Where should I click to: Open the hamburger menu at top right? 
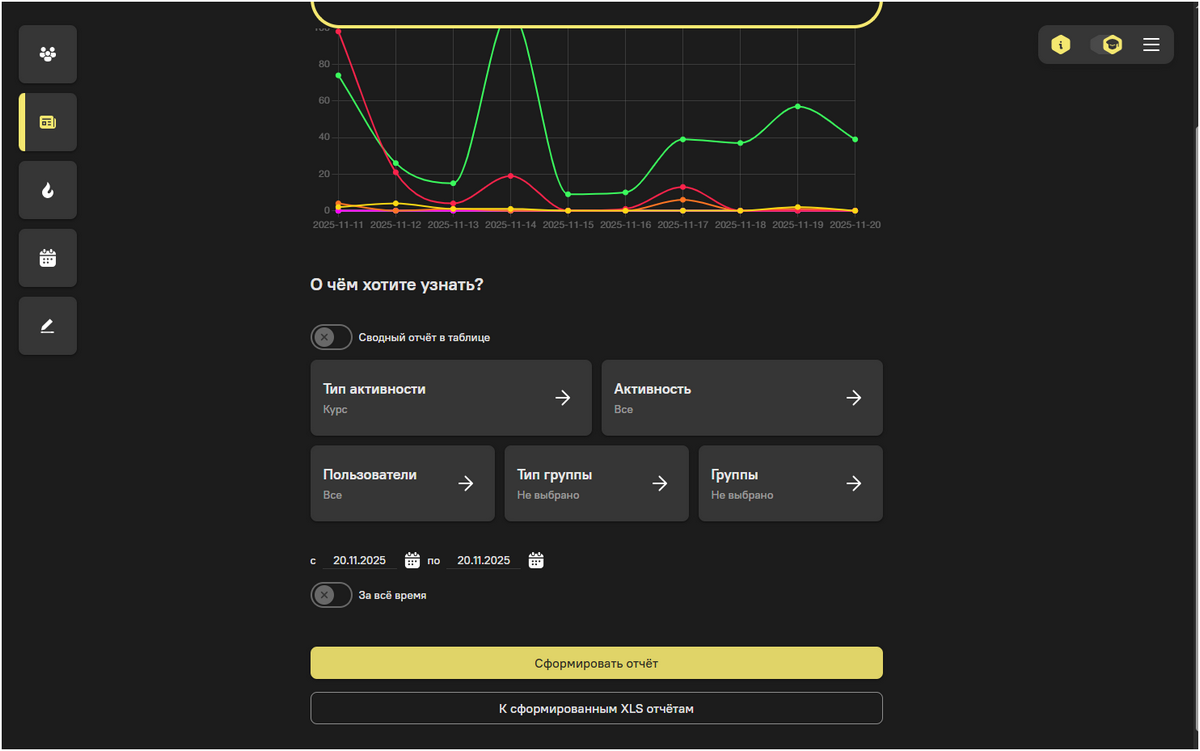[1151, 44]
